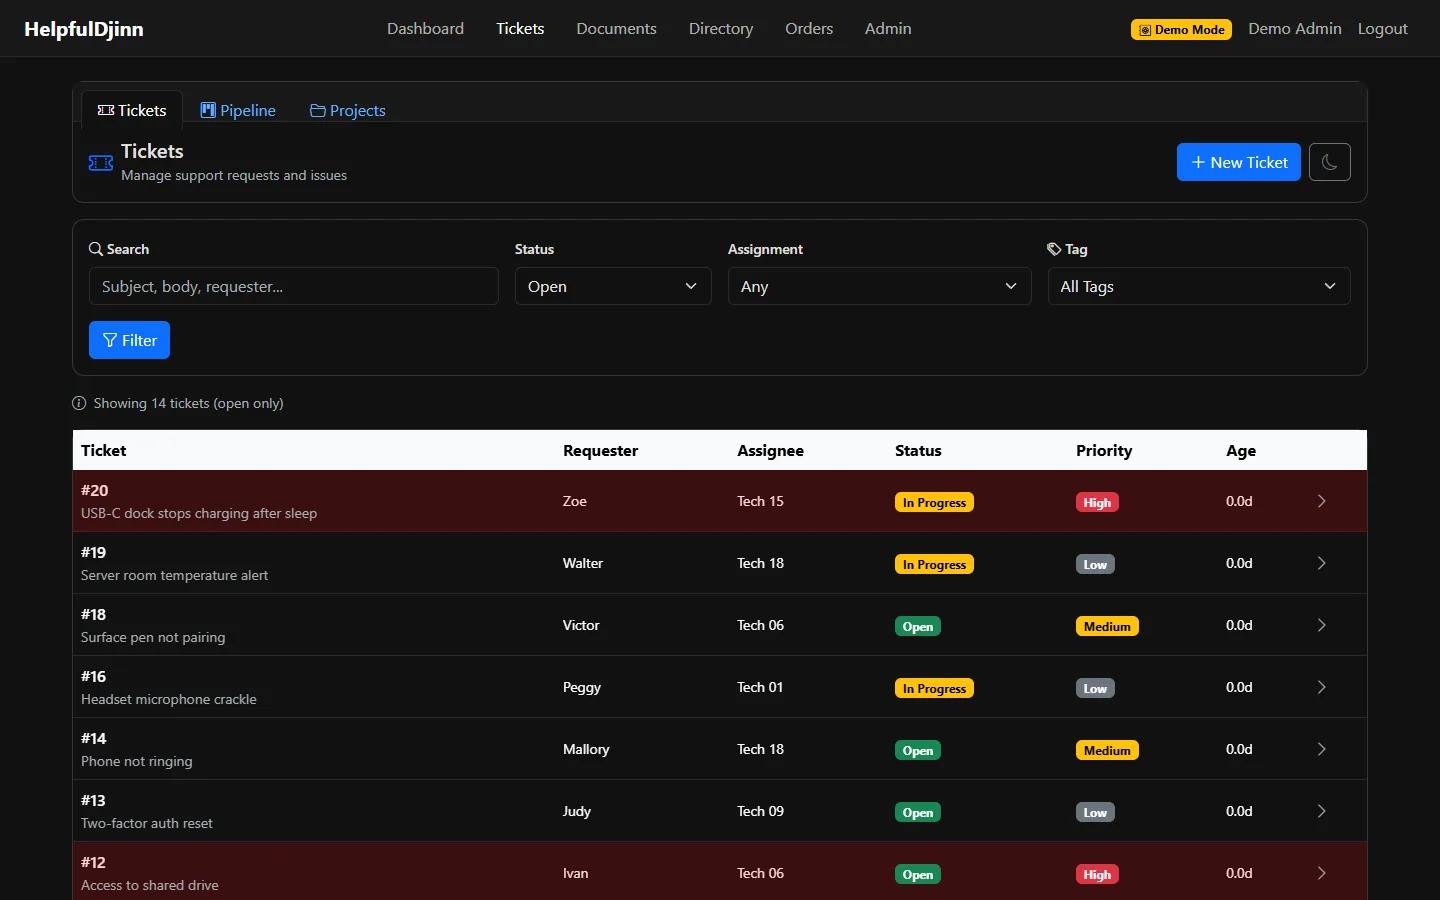The width and height of the screenshot is (1440, 900).
Task: Focus the Subject, body, requester search field
Action: click(x=294, y=286)
